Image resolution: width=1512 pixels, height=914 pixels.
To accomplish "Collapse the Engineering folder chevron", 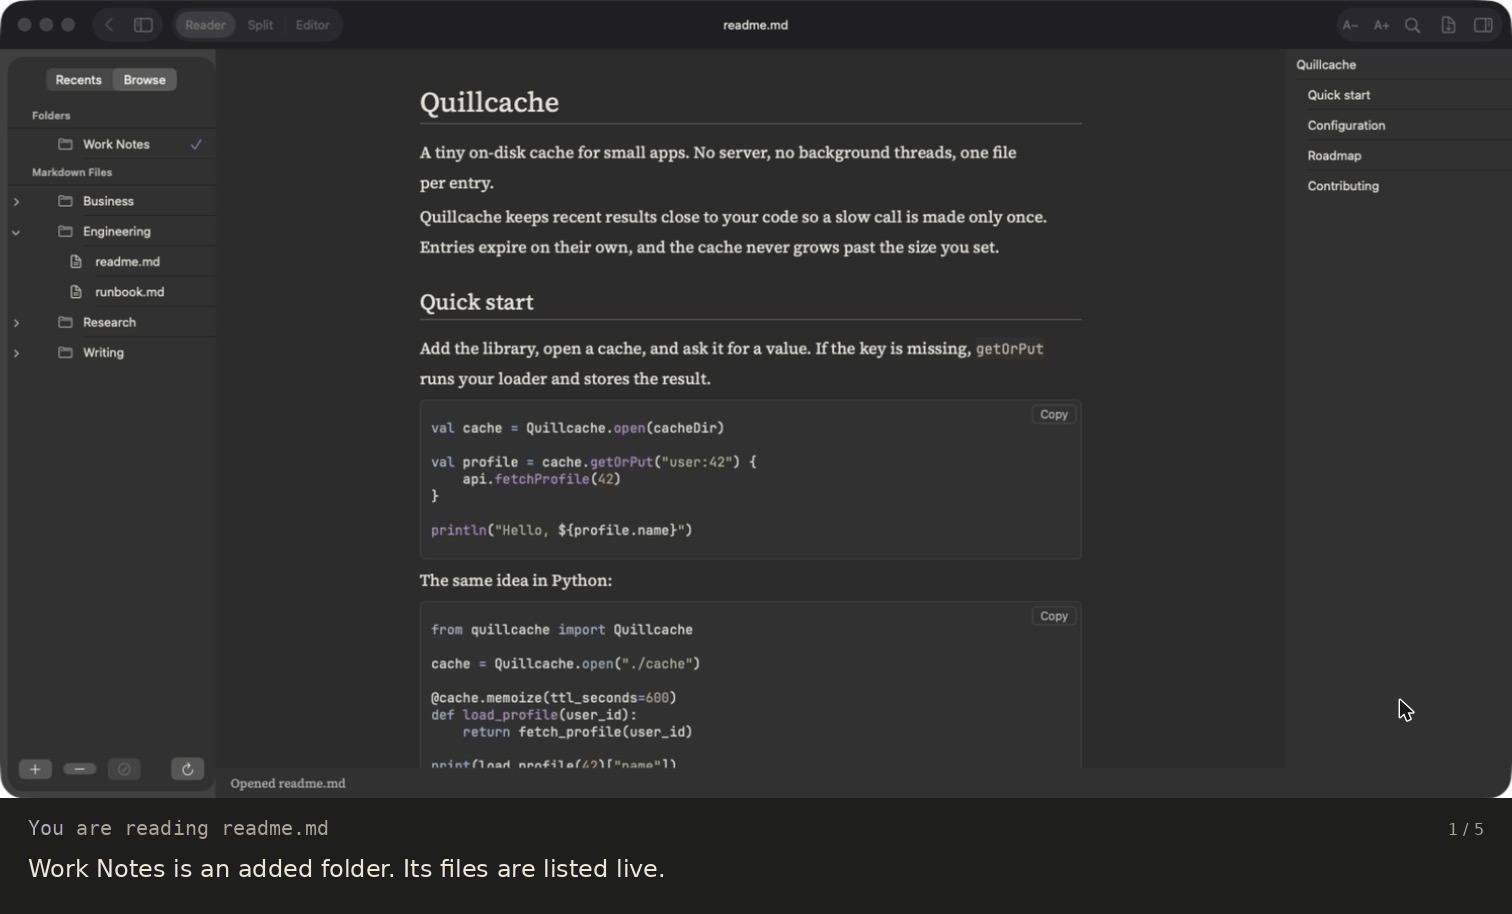I will (x=16, y=232).
